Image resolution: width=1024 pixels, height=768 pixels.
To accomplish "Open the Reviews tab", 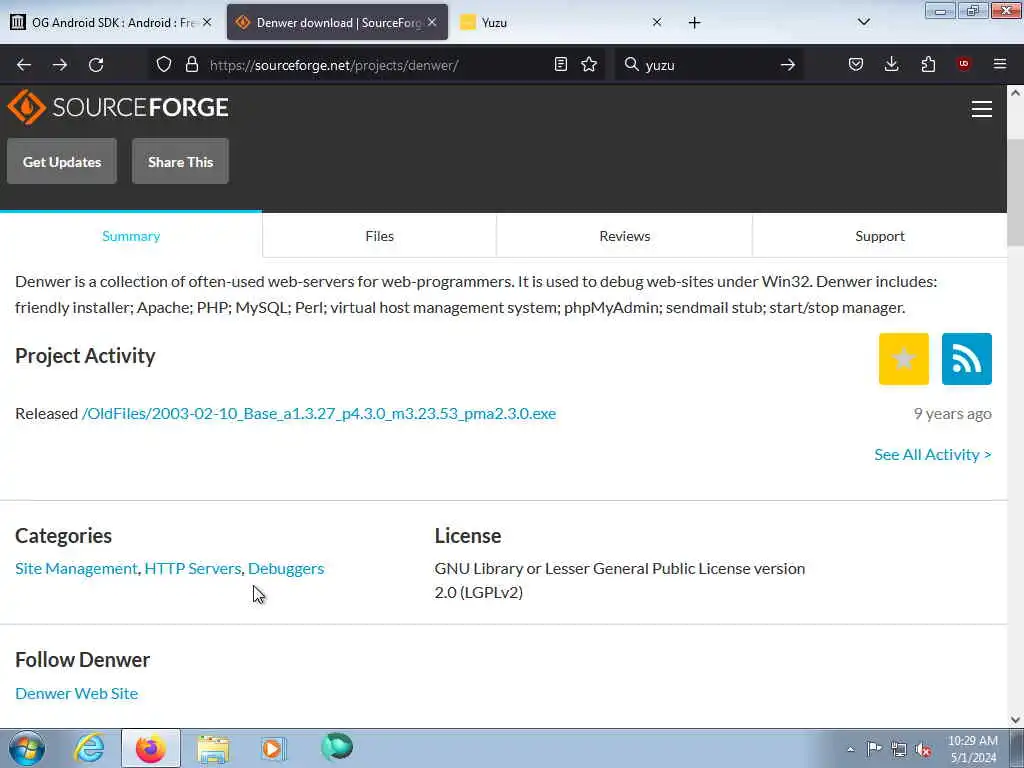I will [624, 236].
